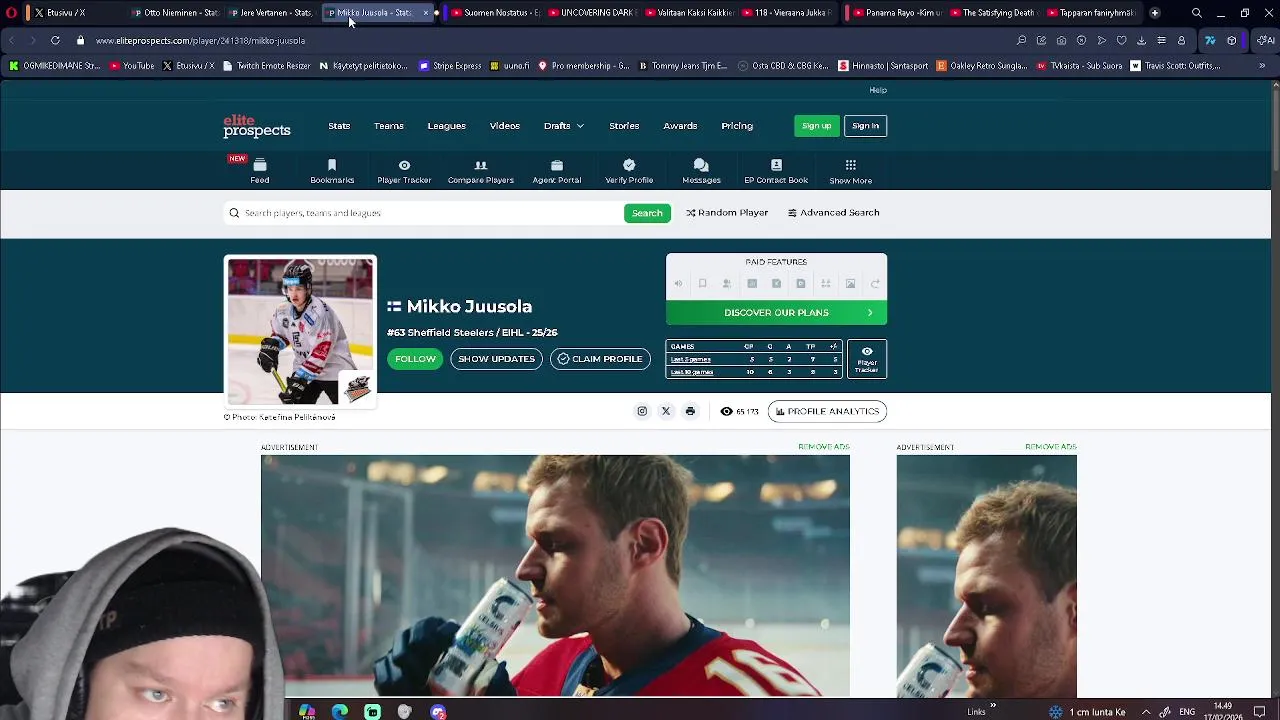Open EP Contact Book
The height and width of the screenshot is (720, 1280).
pyautogui.click(x=776, y=171)
